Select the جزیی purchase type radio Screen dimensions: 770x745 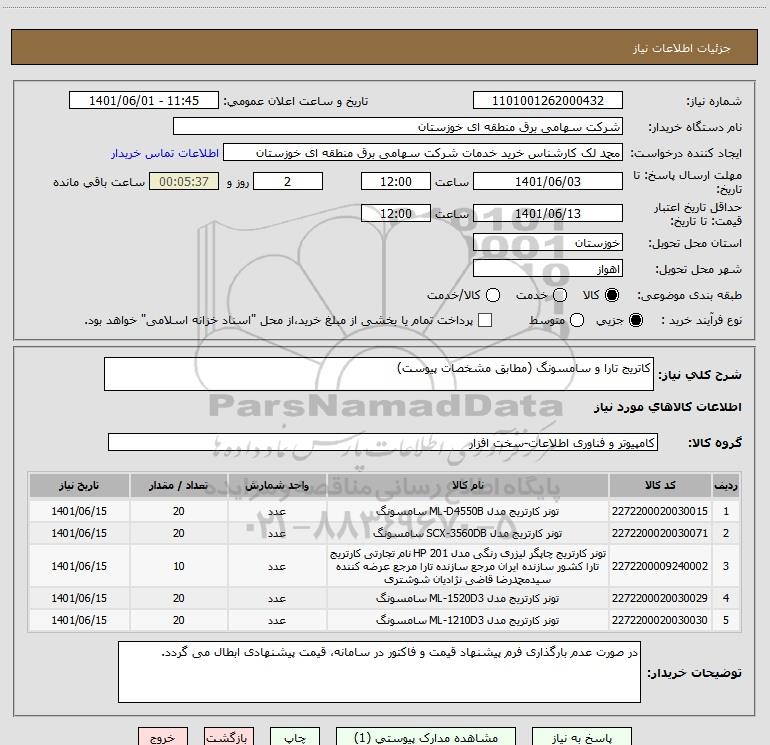(636, 320)
